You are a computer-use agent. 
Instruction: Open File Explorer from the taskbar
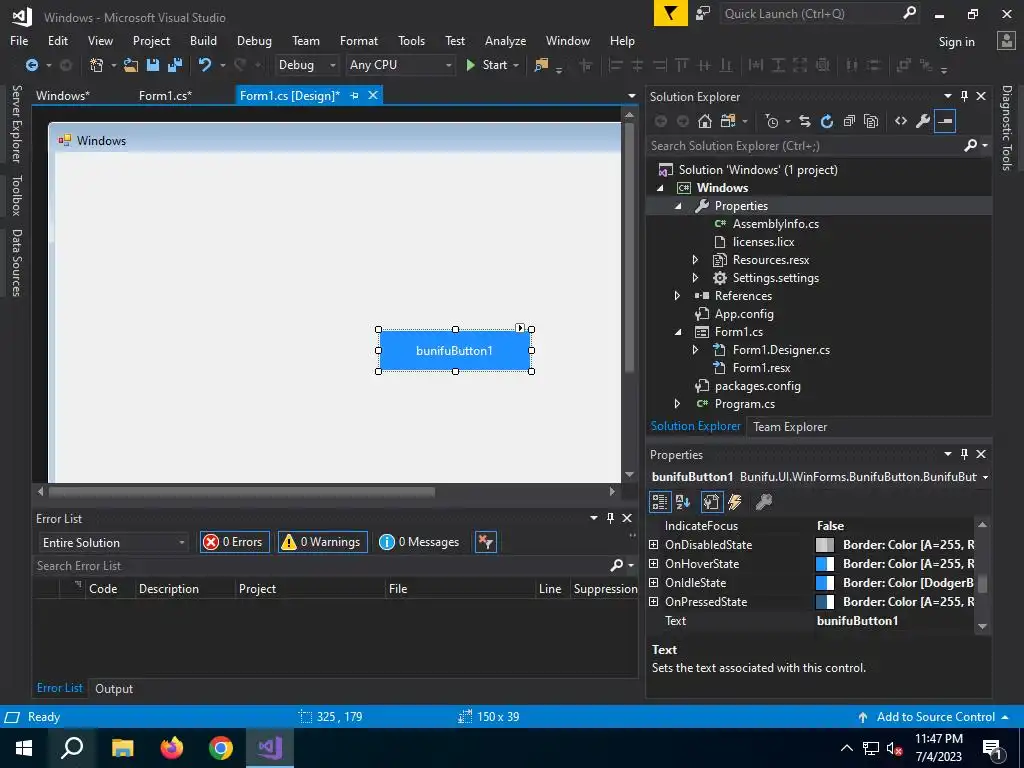point(122,748)
